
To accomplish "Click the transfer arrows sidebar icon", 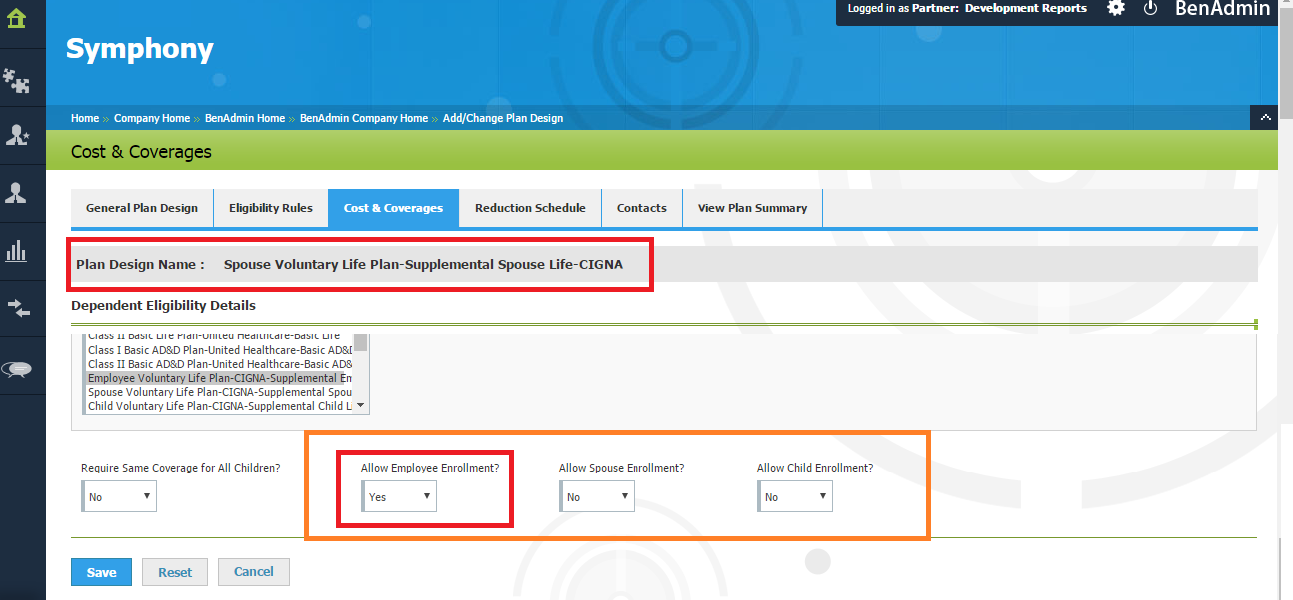I will click(x=18, y=309).
